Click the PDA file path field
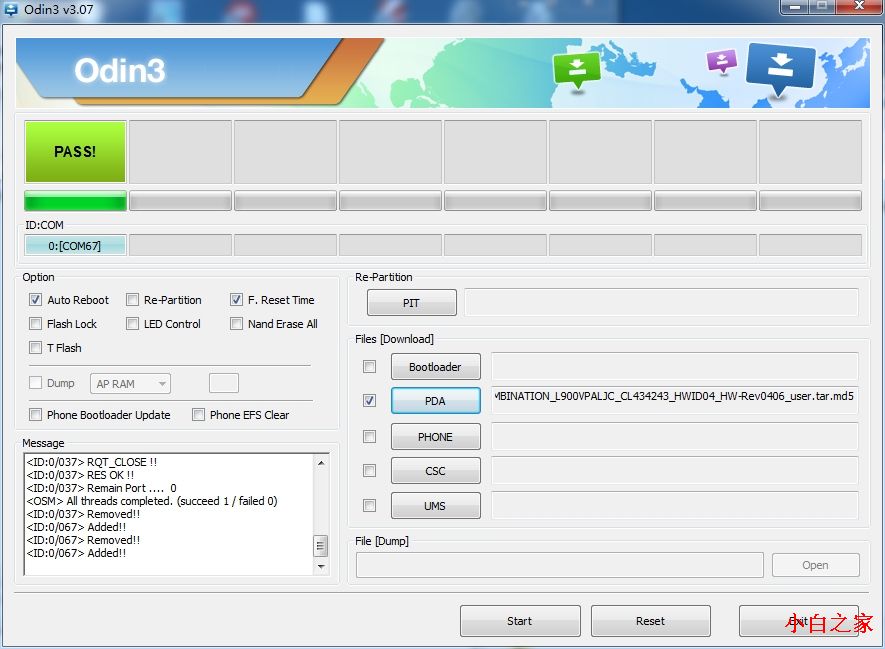Image resolution: width=885 pixels, height=649 pixels. (x=675, y=400)
